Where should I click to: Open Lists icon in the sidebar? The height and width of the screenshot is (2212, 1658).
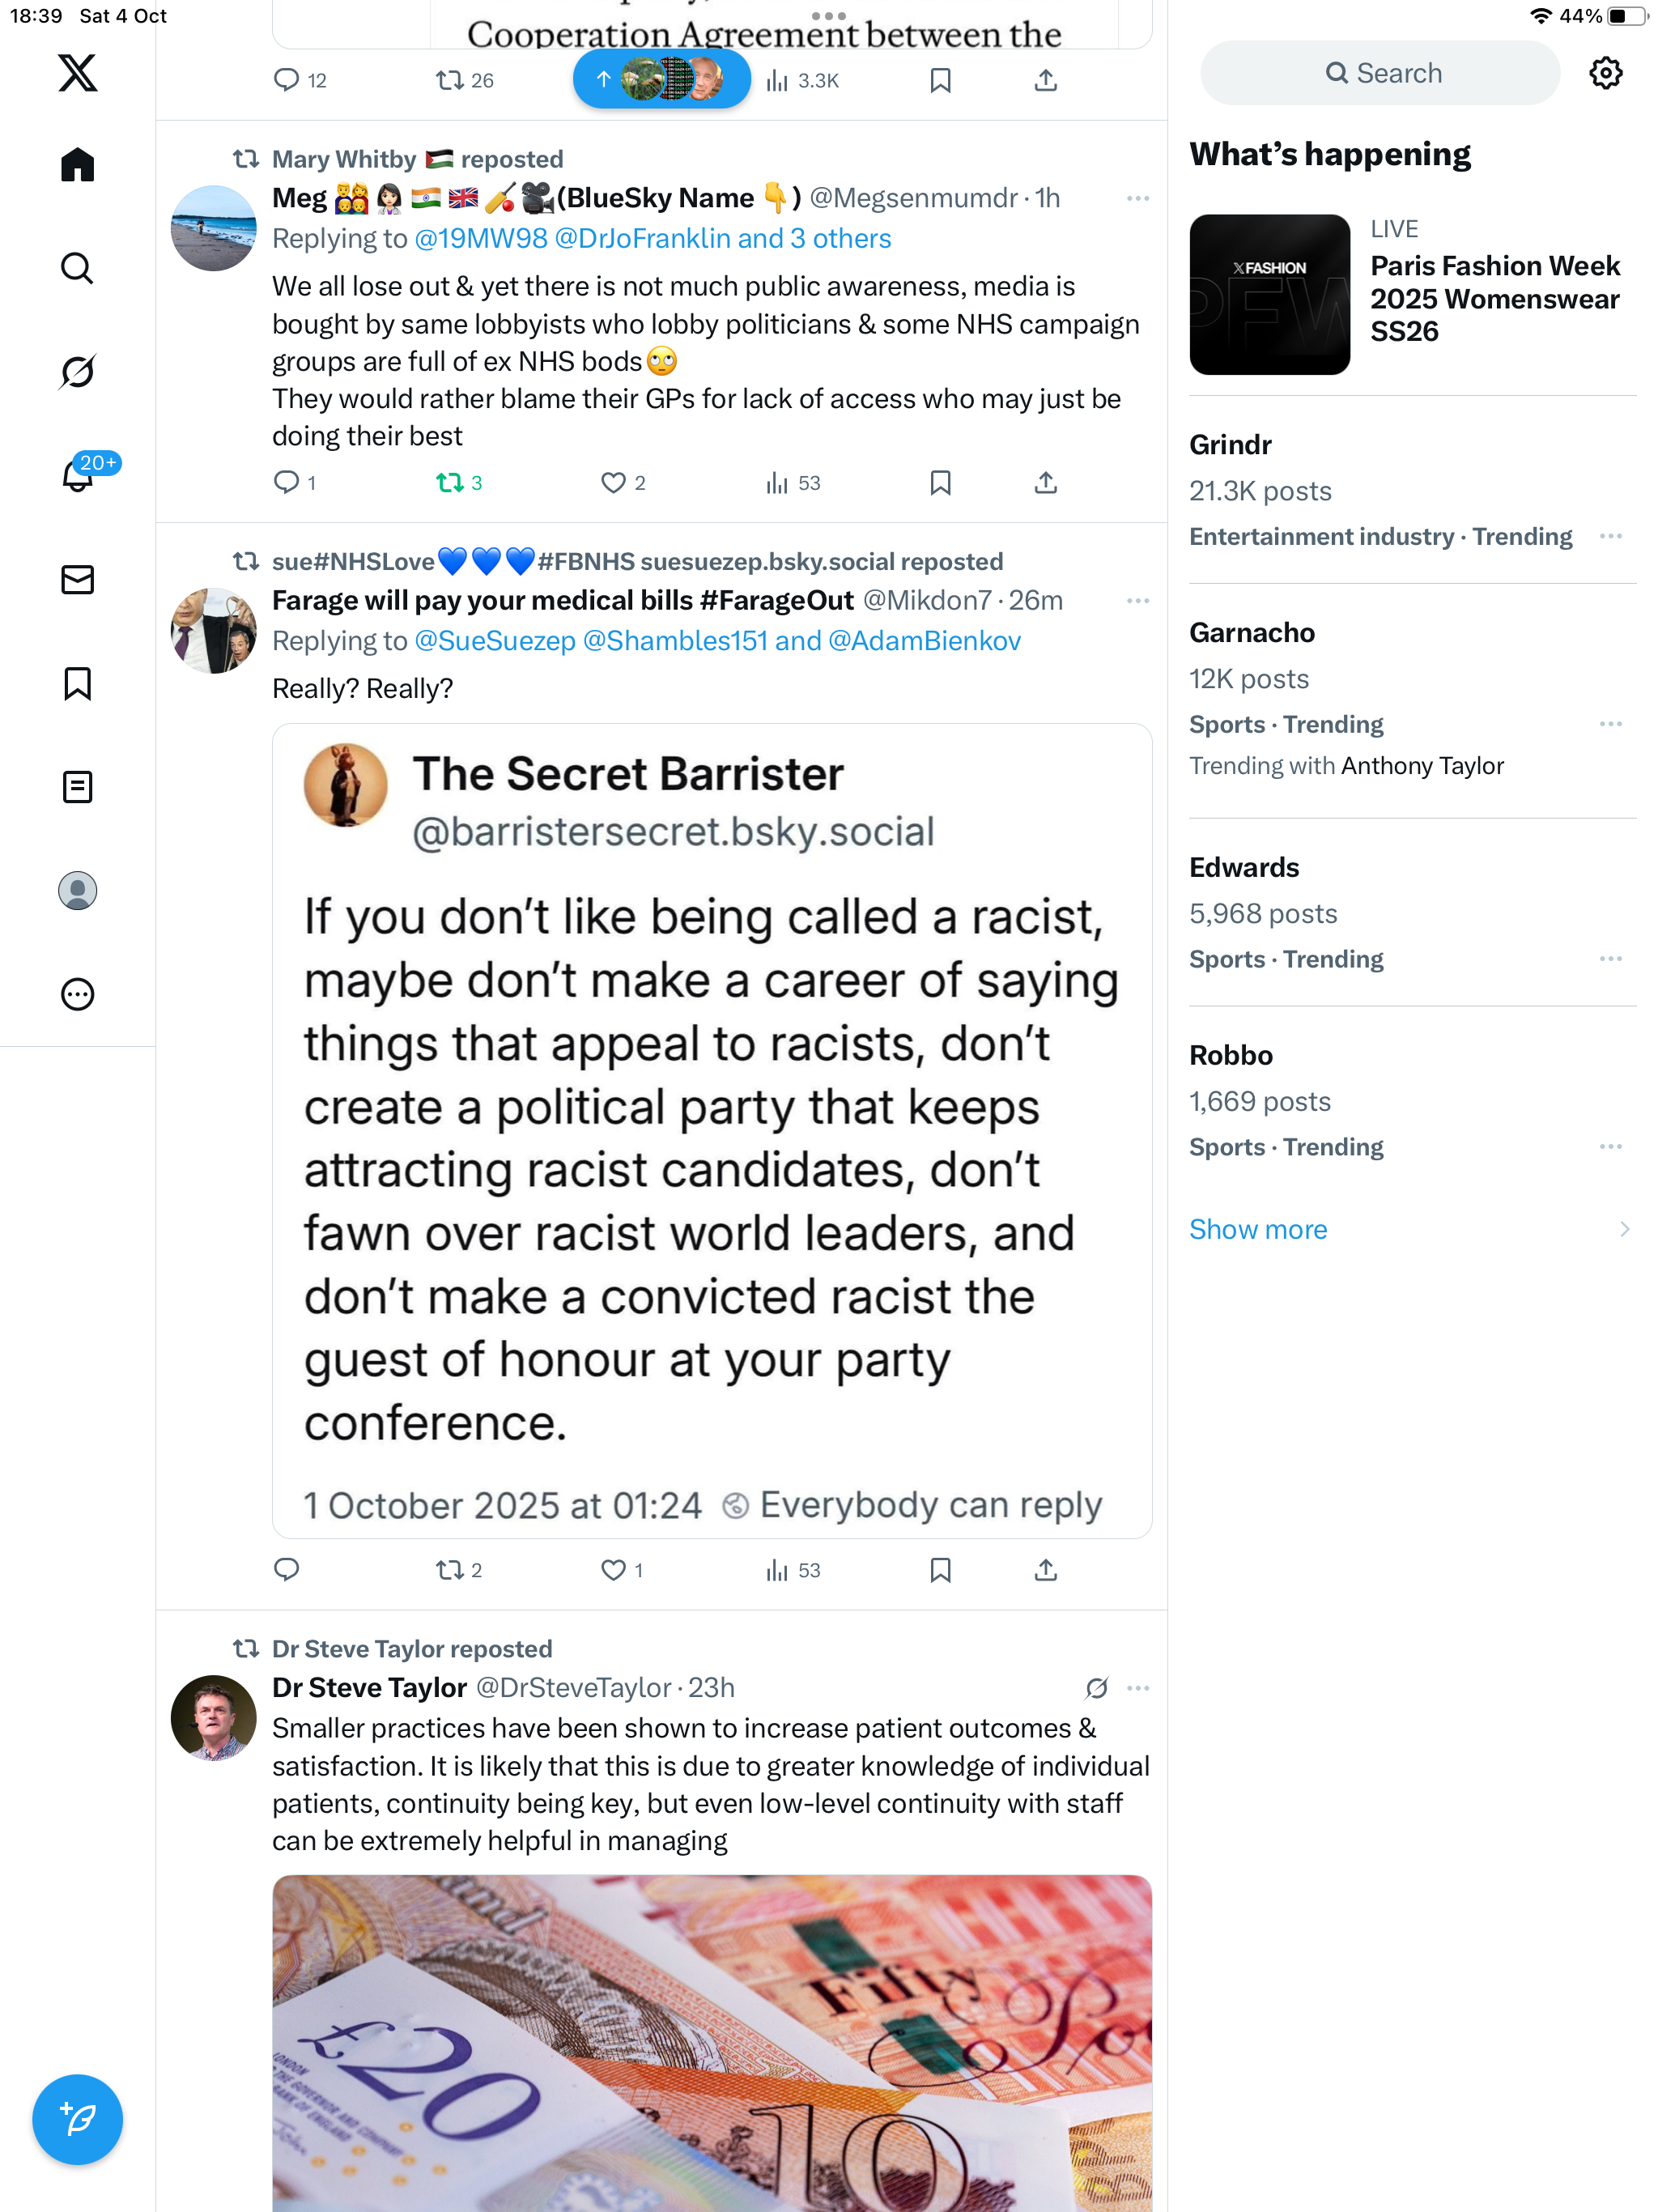(77, 787)
